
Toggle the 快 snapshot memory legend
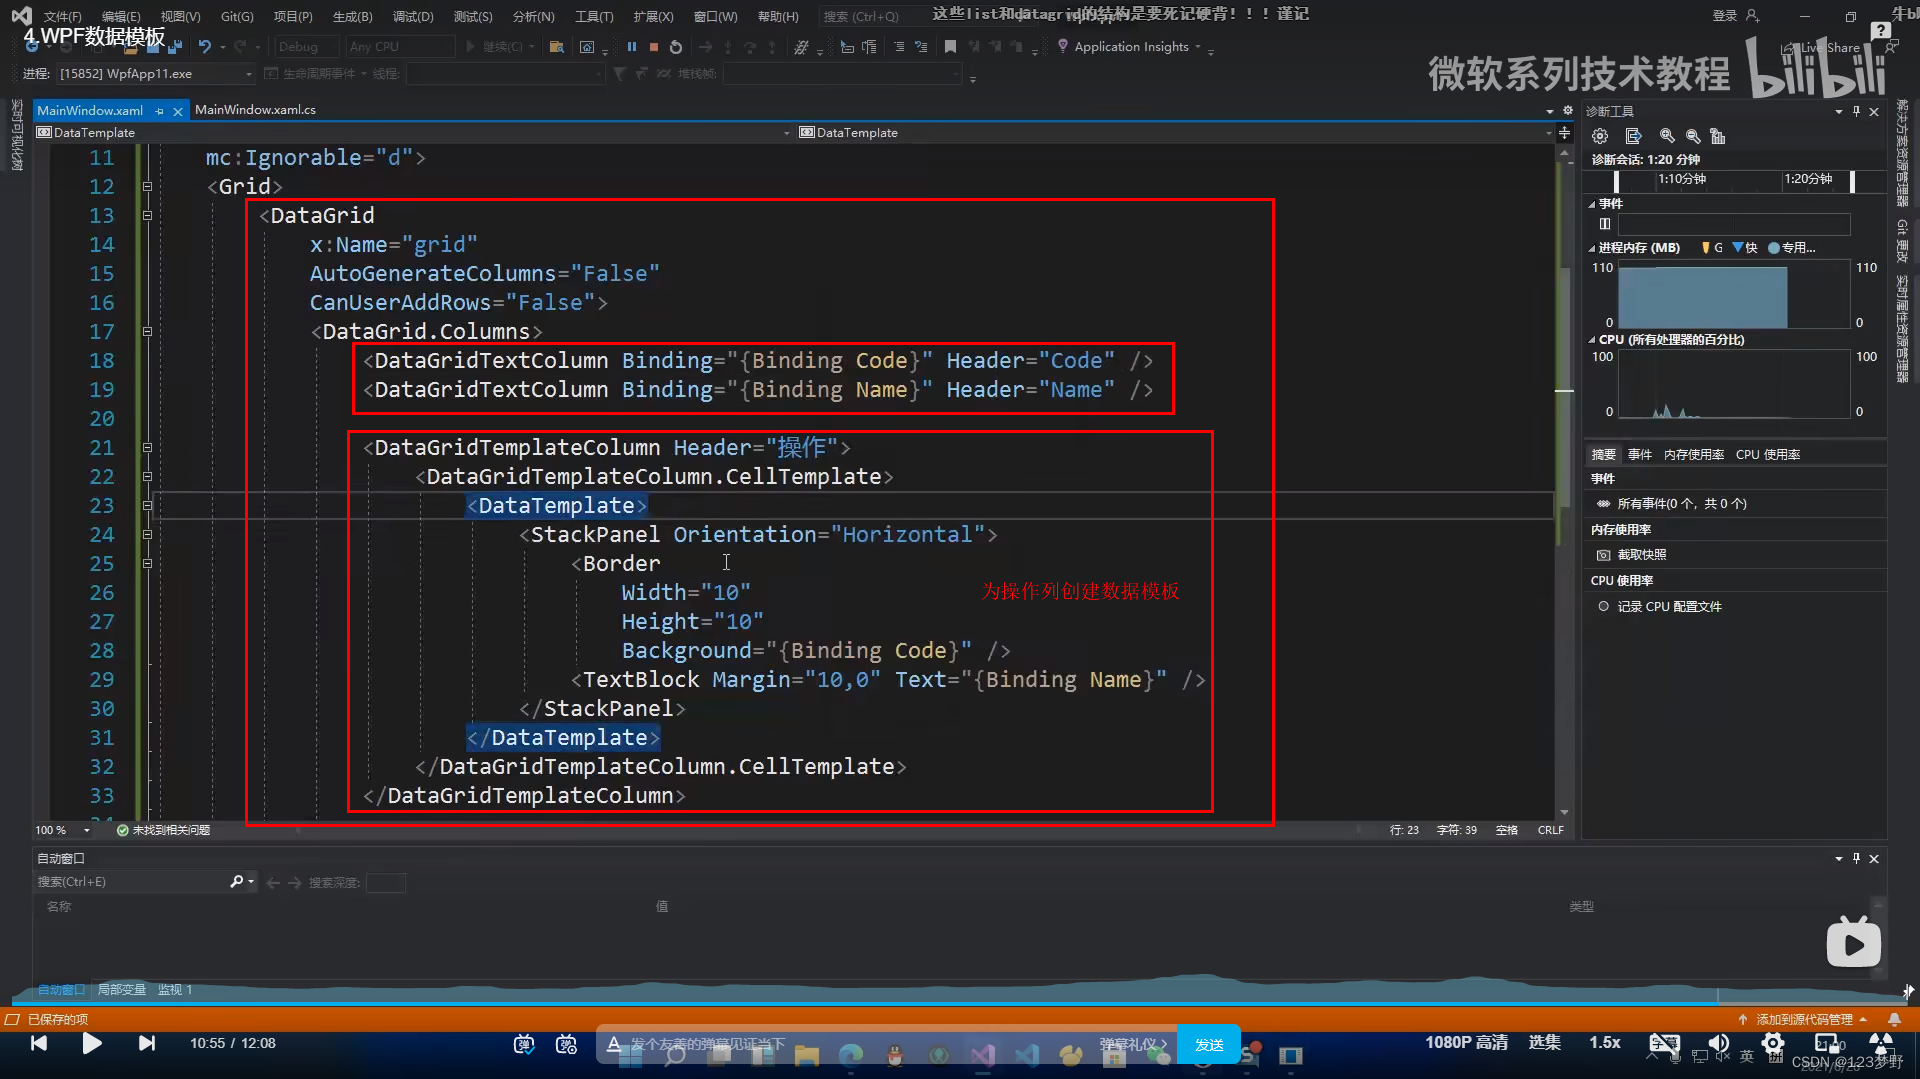pos(1746,248)
